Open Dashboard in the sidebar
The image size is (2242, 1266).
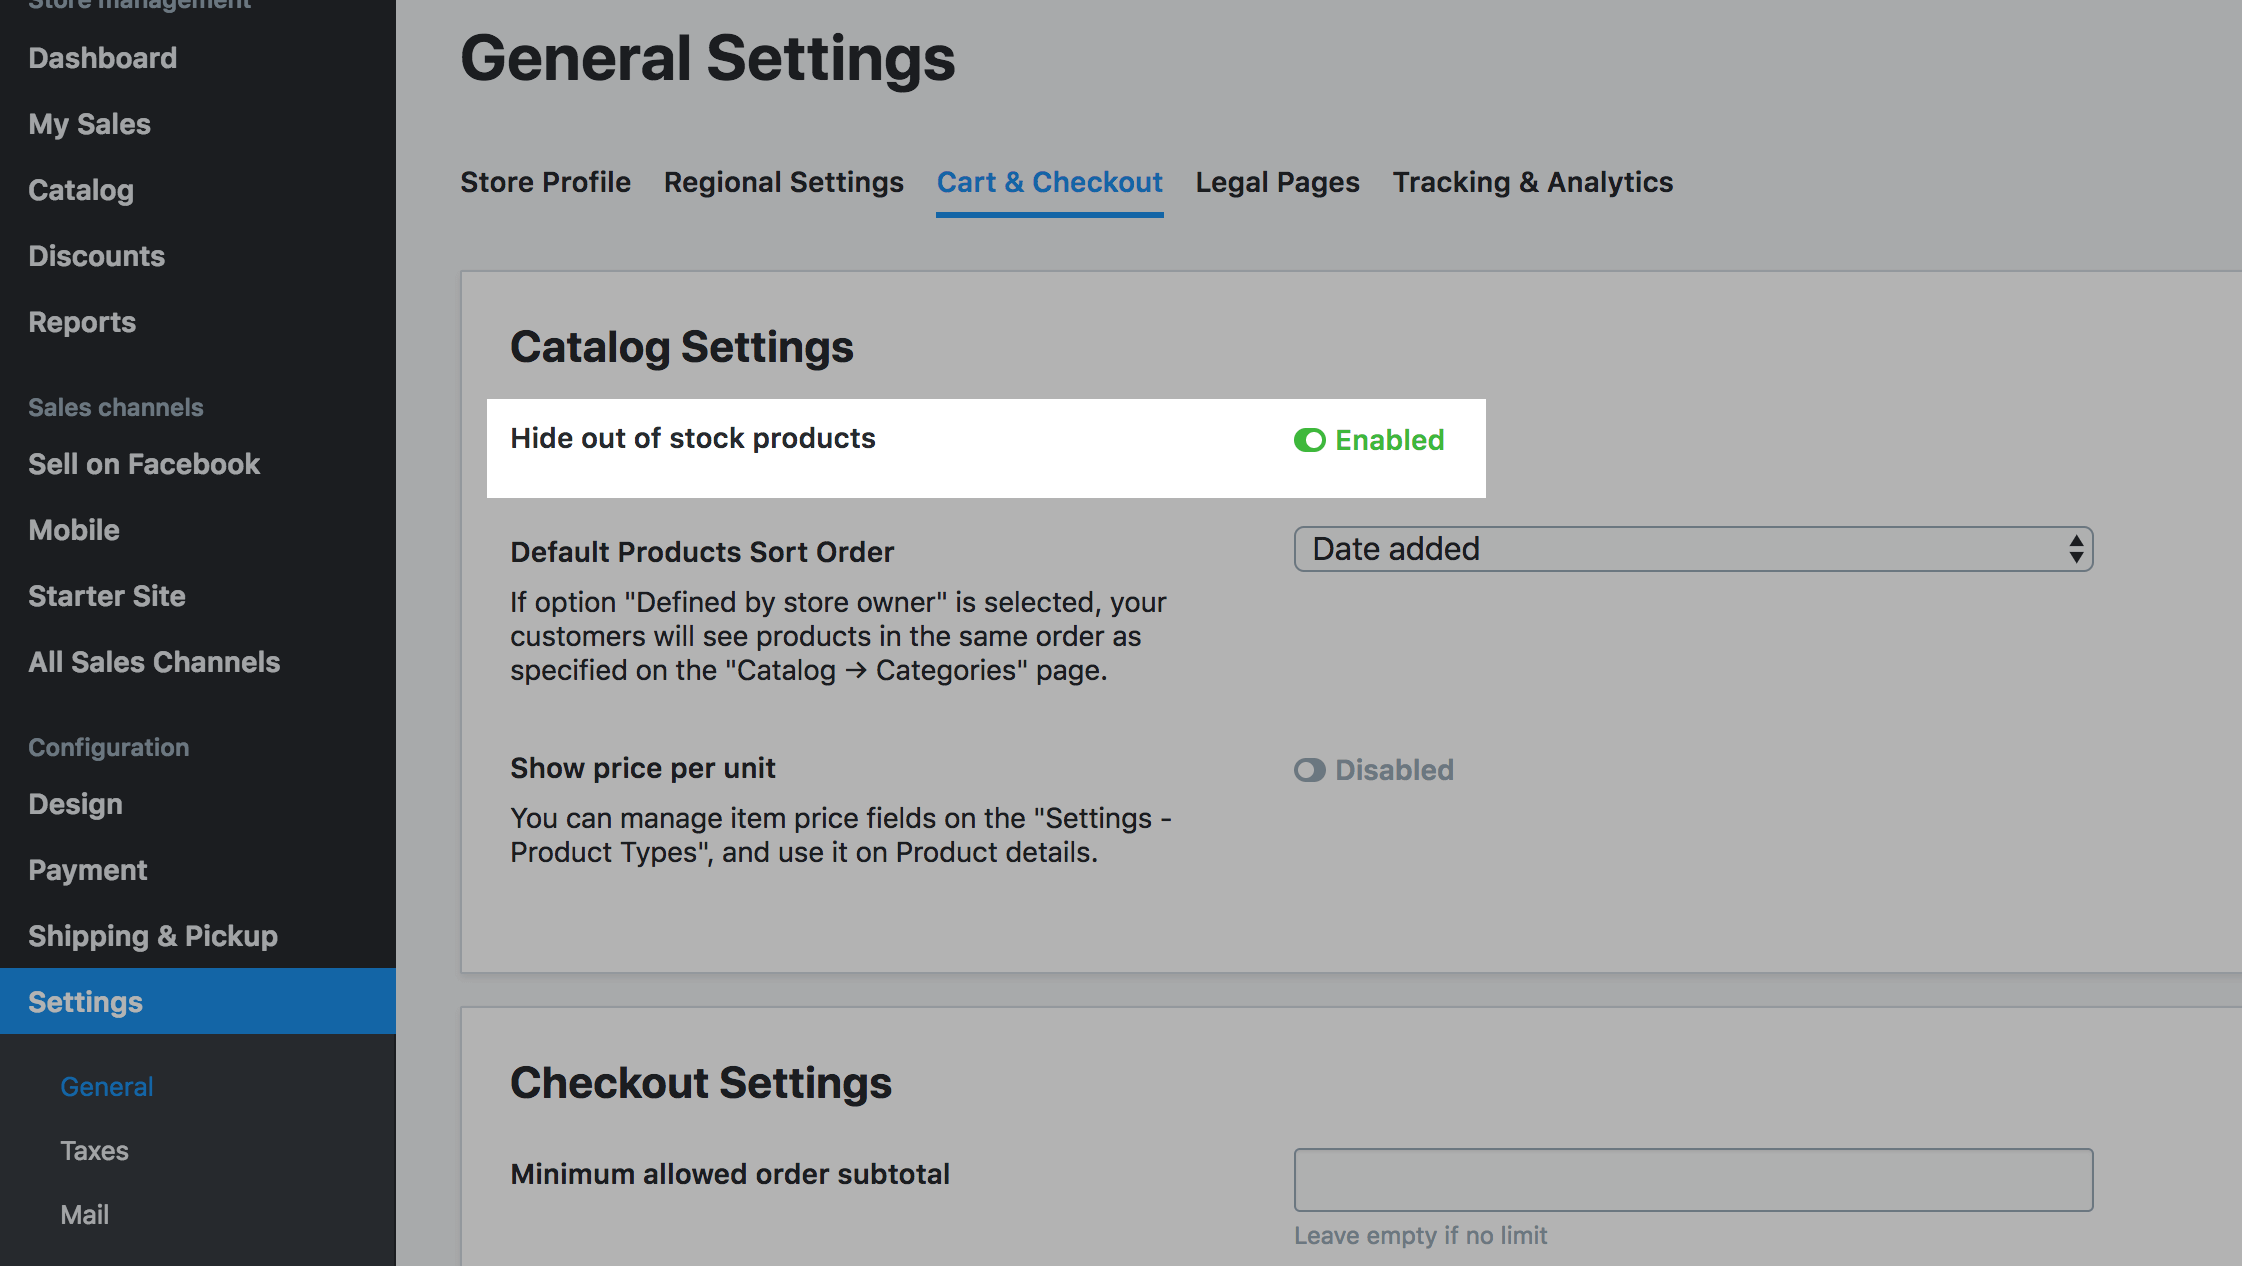[x=102, y=58]
